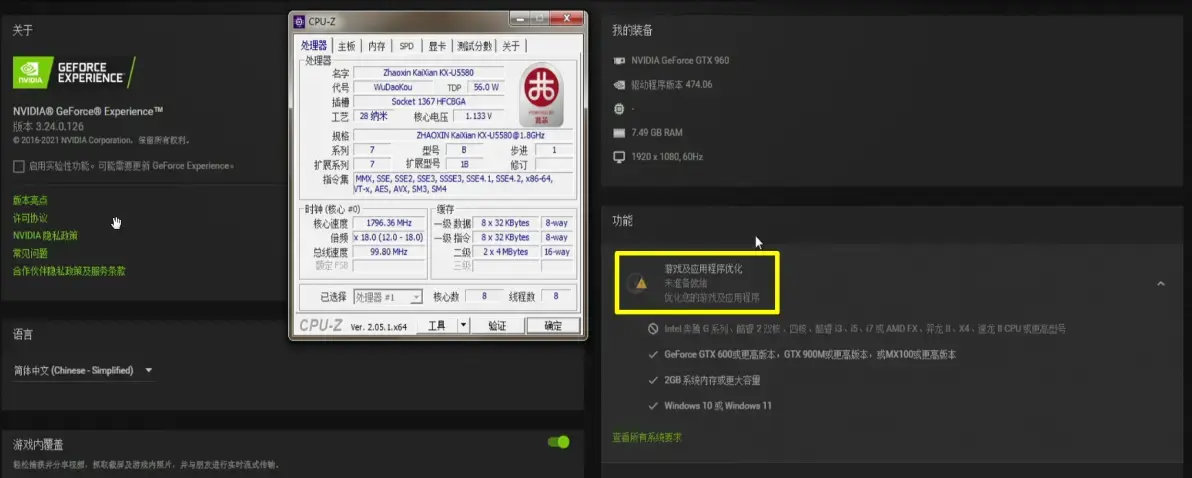
Task: Click the checkmark beside GeForce GTX 600 requirement
Action: click(x=653, y=354)
